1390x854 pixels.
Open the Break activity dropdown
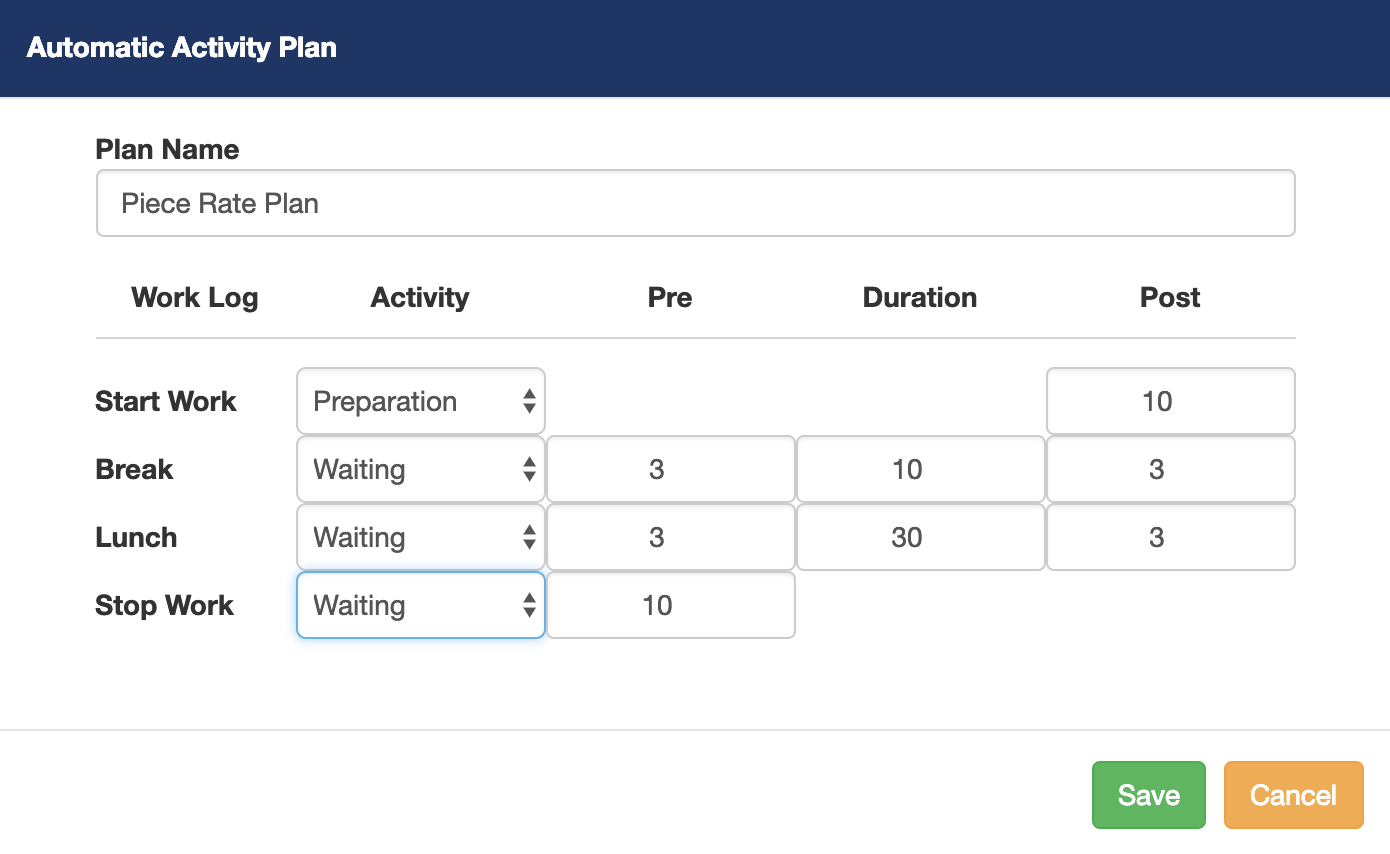click(x=420, y=469)
